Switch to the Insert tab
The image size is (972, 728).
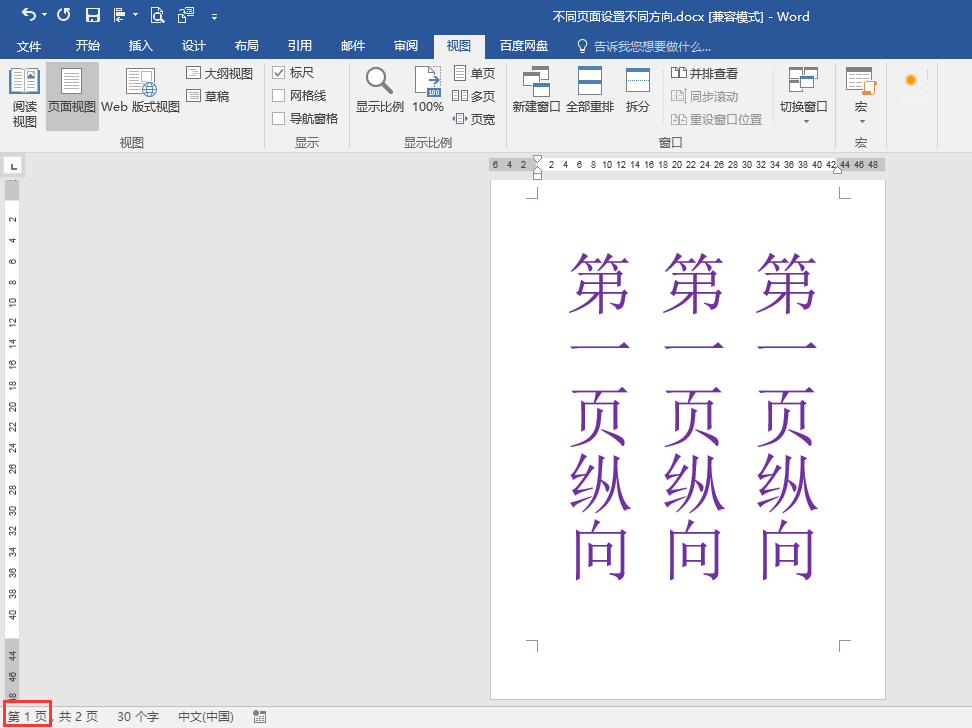pos(141,46)
